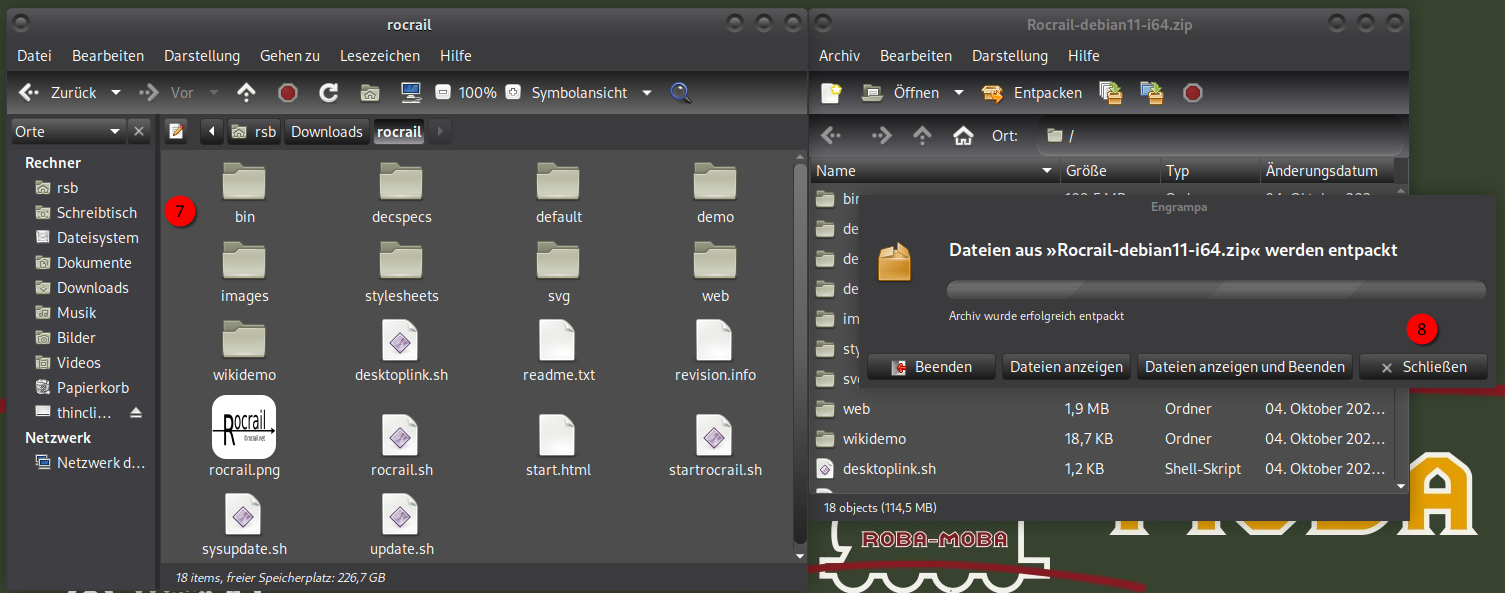Click the add folder to archive icon
This screenshot has height=593, width=1505.
[1151, 93]
